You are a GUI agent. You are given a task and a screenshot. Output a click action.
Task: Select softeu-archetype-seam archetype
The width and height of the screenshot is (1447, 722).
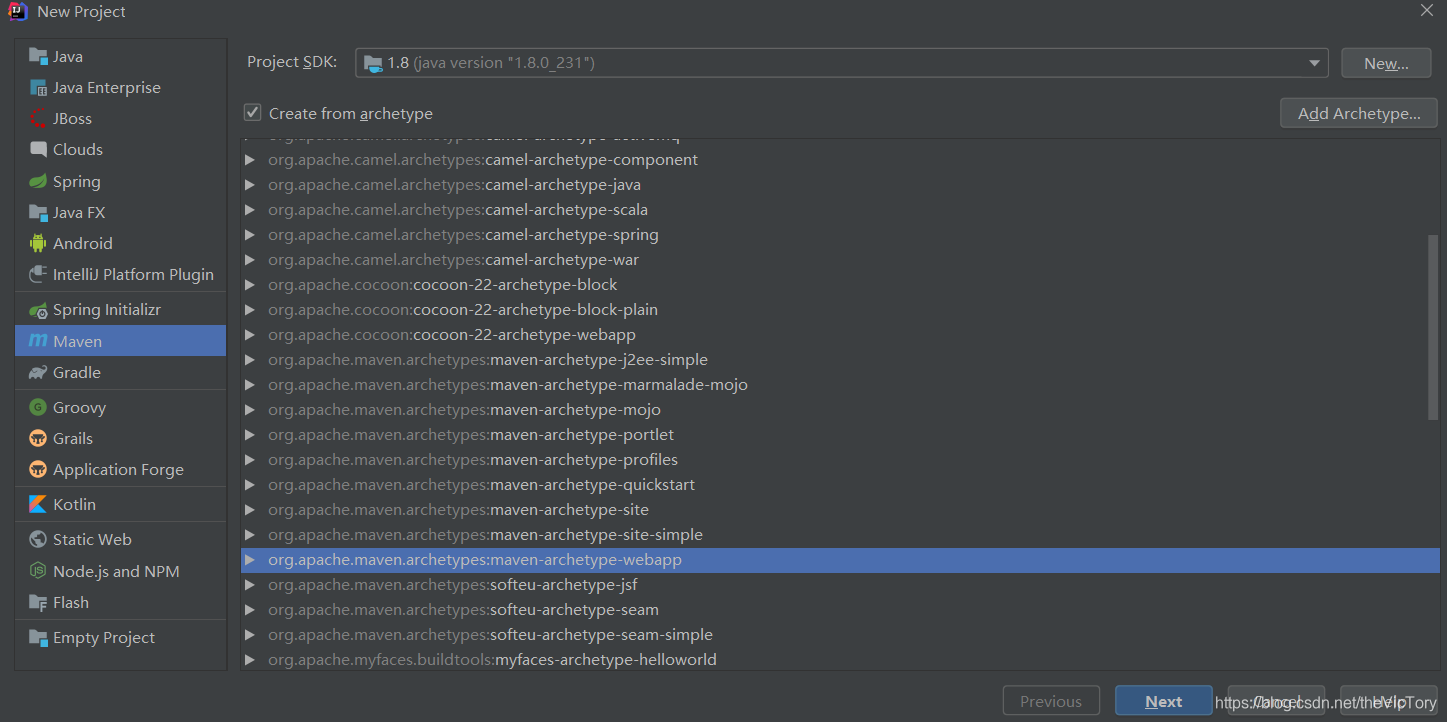pos(840,610)
